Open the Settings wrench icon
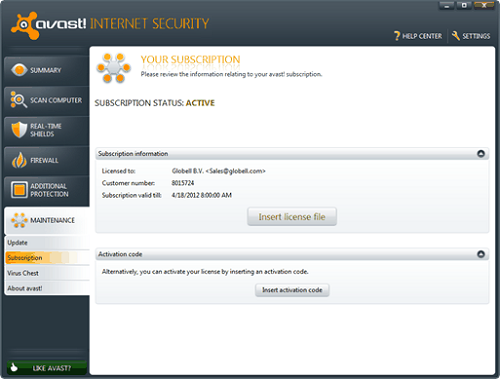 455,36
